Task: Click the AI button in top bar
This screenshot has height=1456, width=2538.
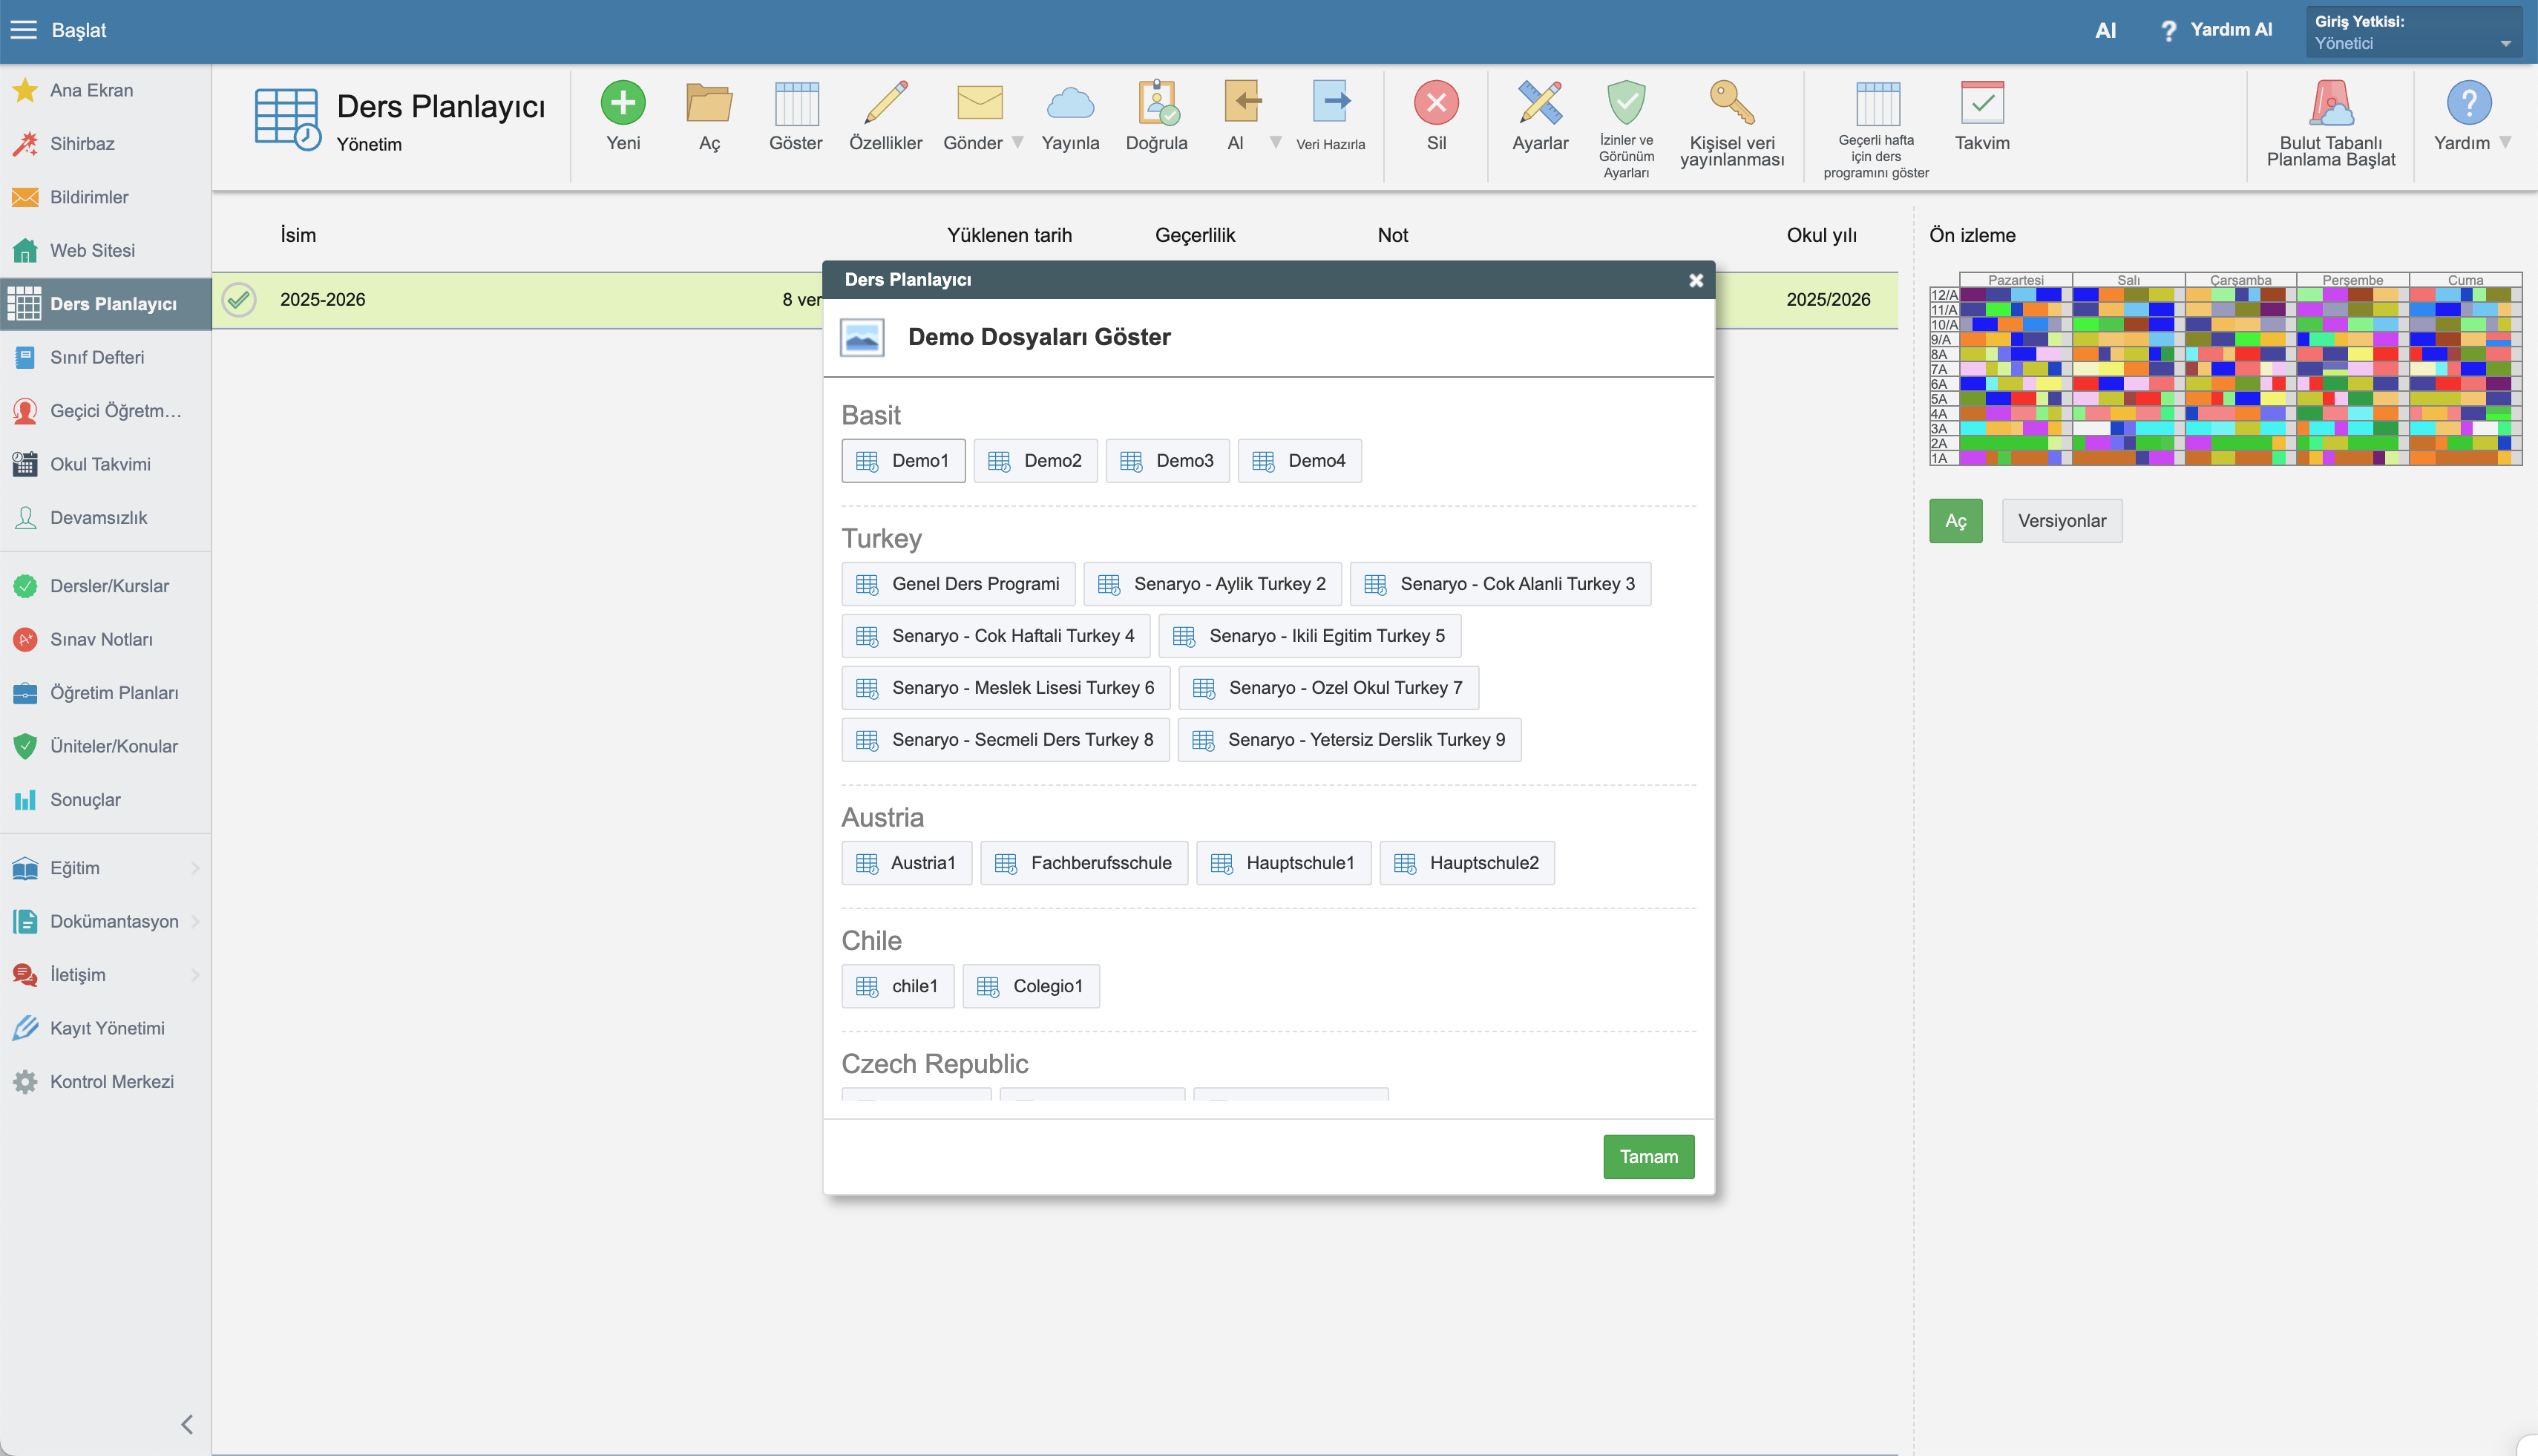Action: 2105,30
